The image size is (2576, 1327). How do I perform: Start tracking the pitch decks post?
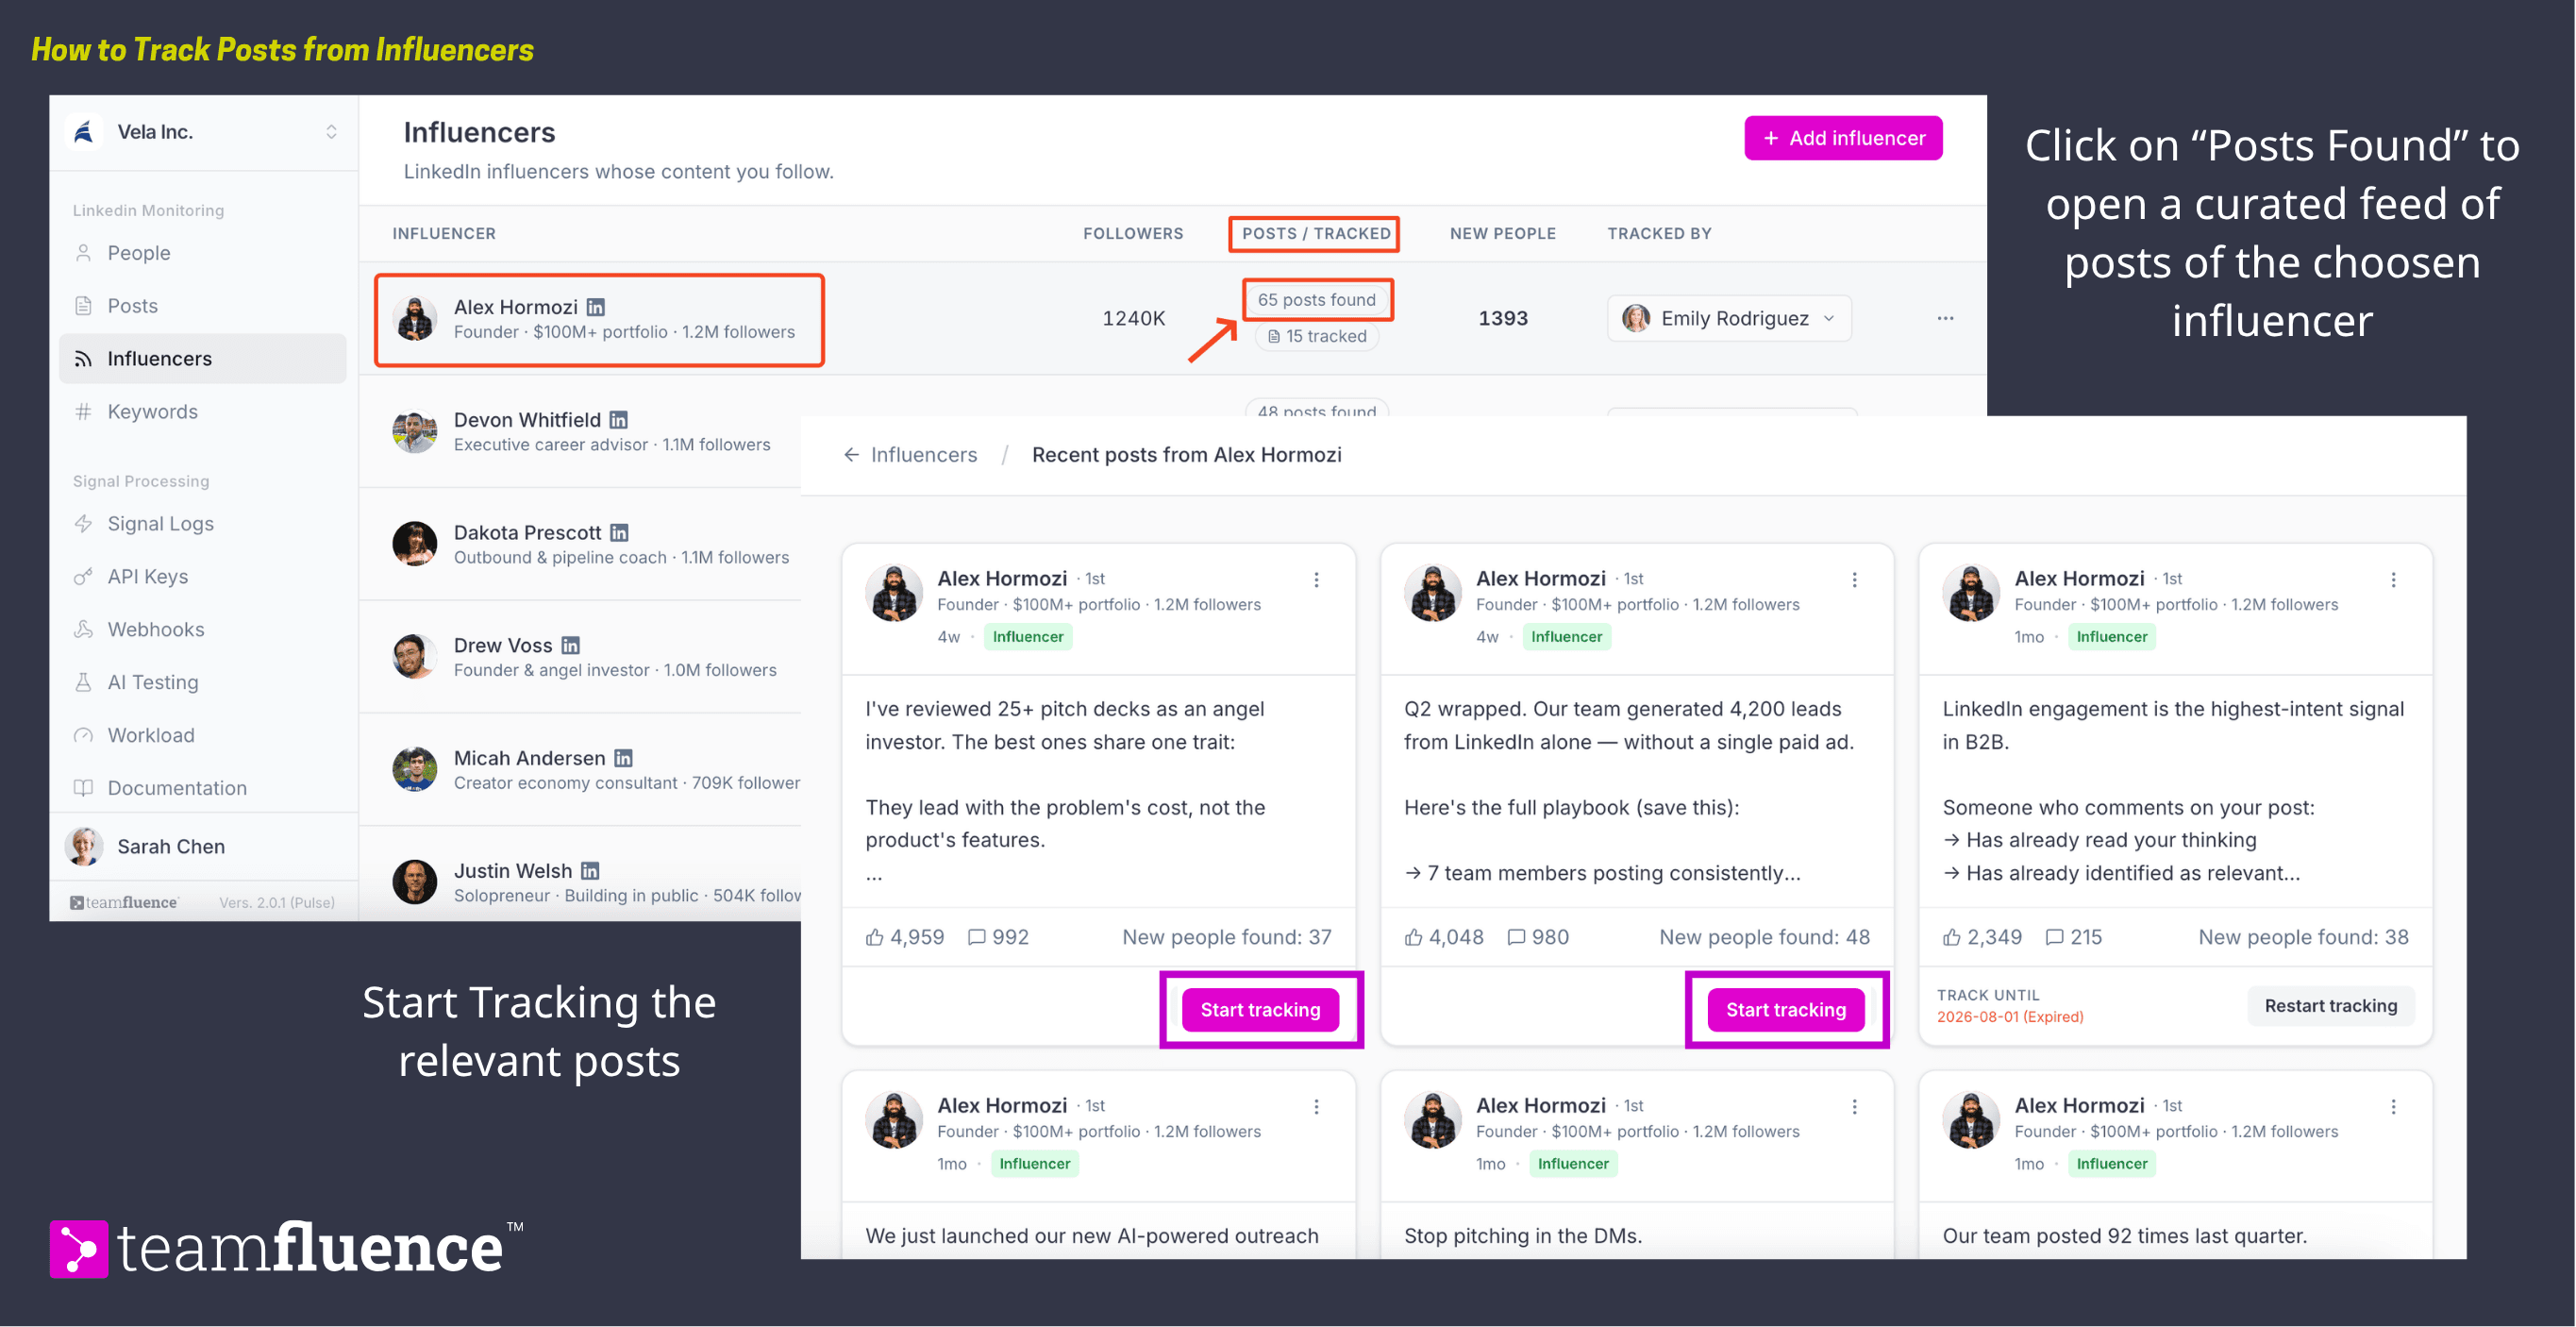coord(1260,1010)
